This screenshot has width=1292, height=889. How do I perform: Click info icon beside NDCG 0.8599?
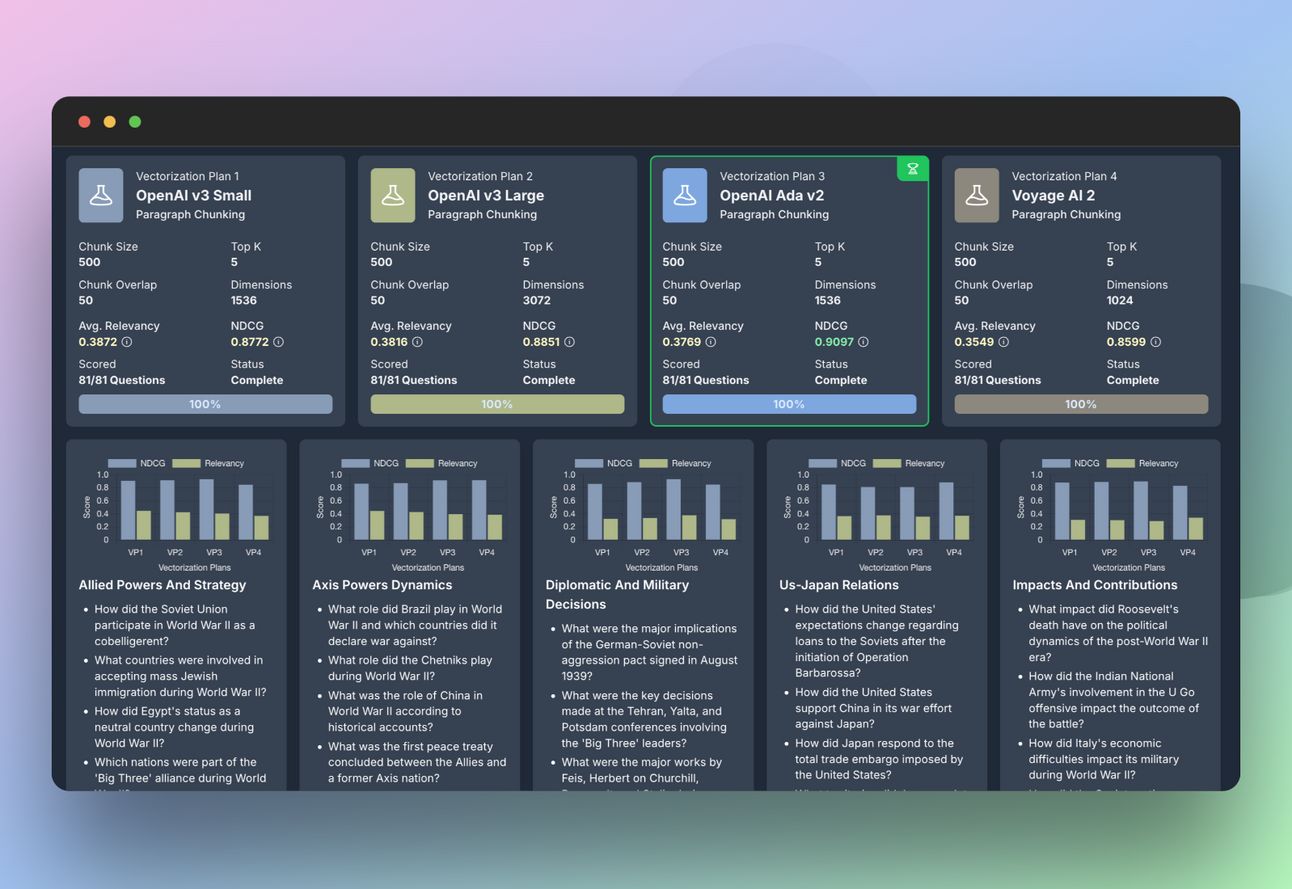click(1155, 342)
